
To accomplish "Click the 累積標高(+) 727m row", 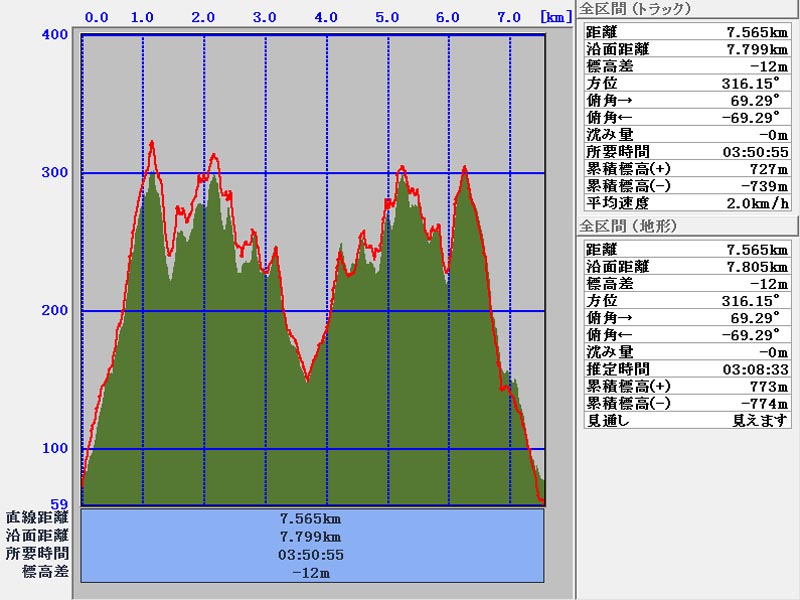I will 686,169.
